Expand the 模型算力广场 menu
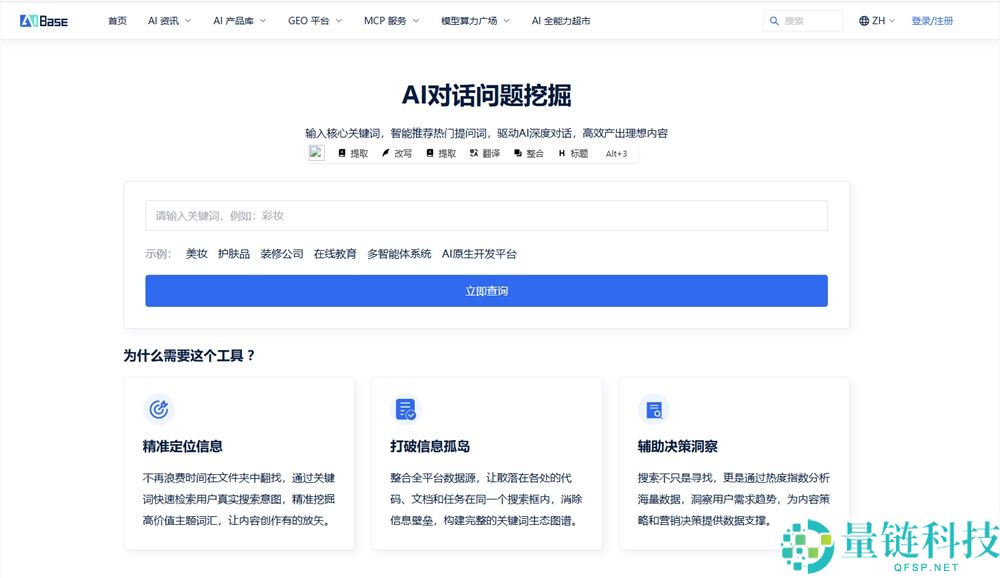 click(476, 21)
